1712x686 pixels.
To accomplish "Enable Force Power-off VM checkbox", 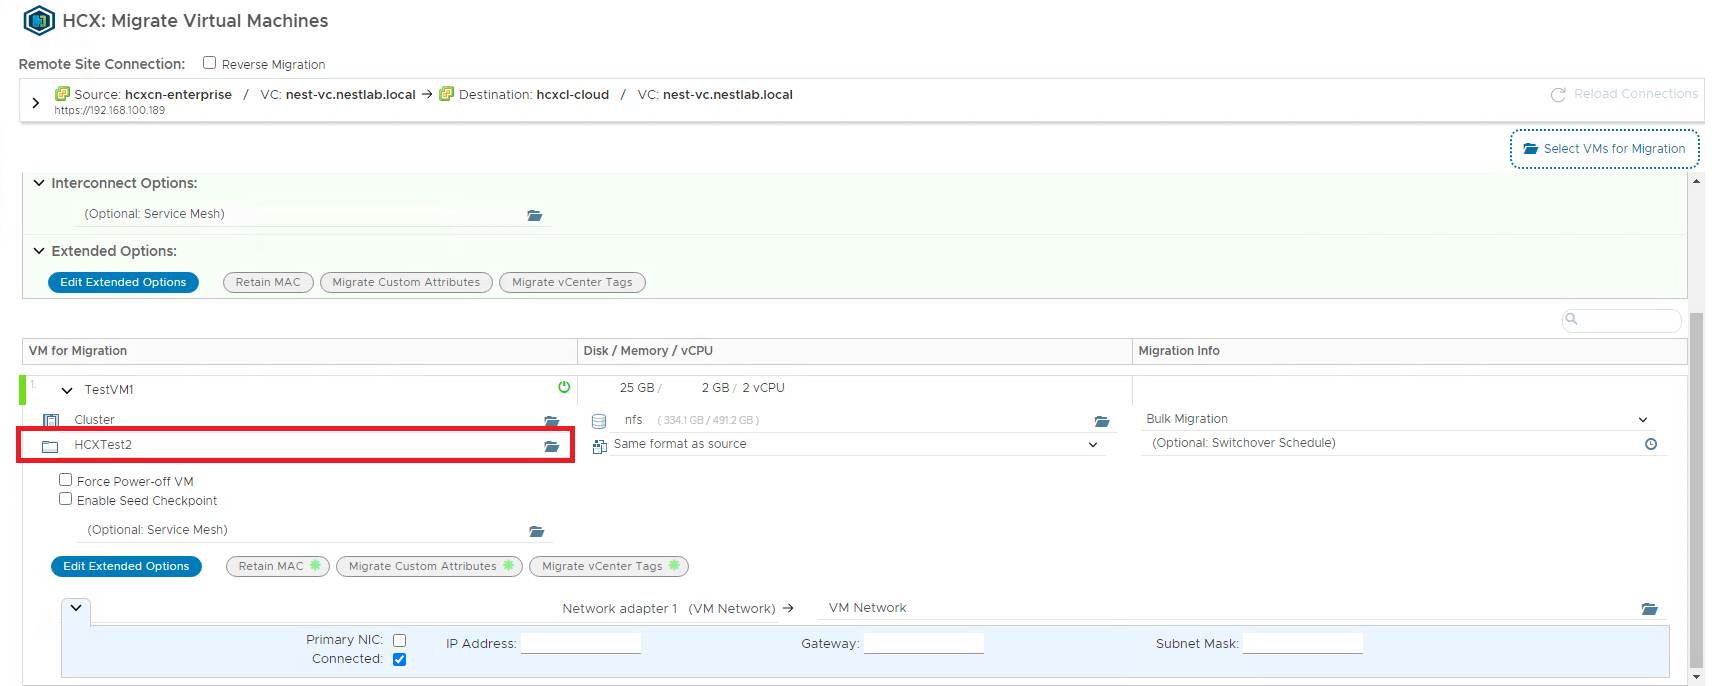I will [x=65, y=480].
